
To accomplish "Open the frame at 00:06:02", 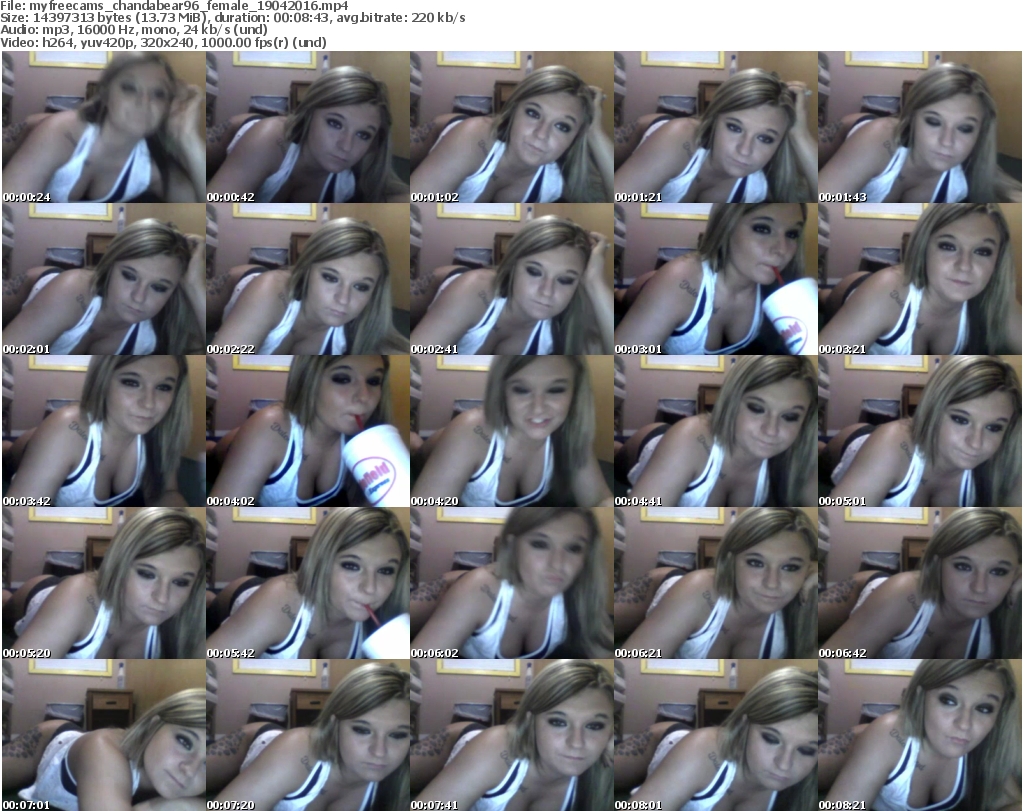I will coord(512,583).
